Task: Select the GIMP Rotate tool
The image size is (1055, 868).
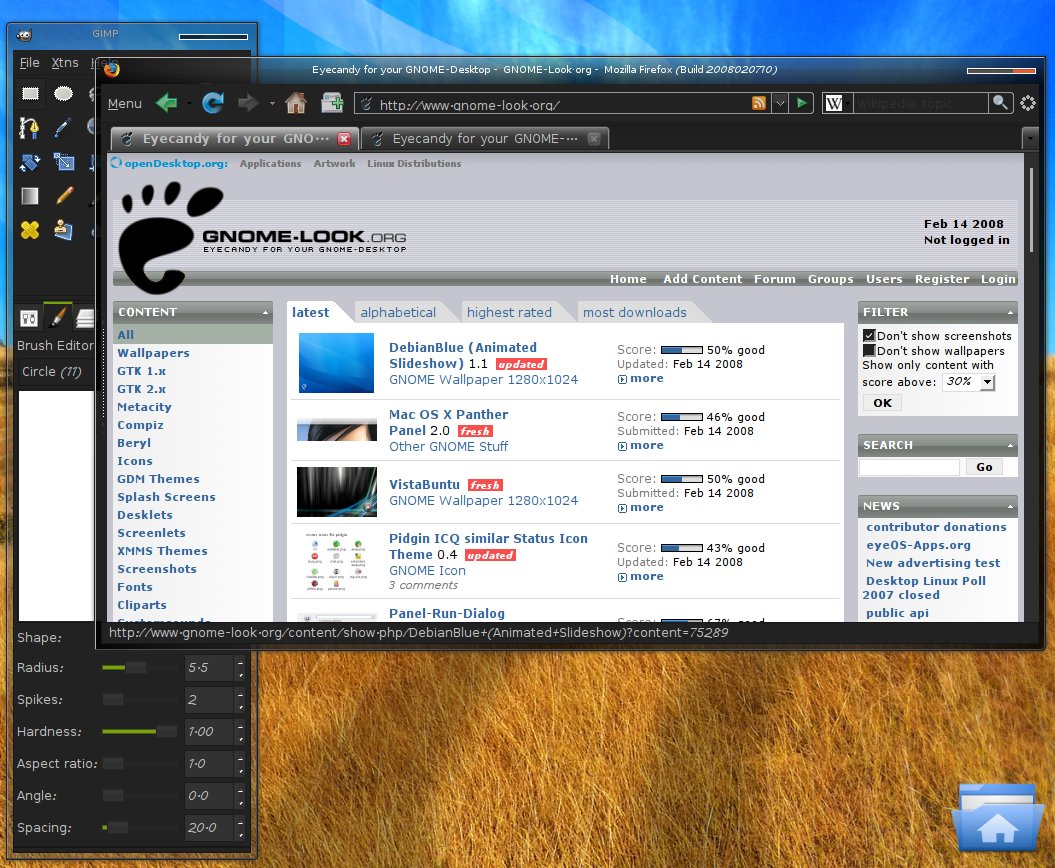Action: (x=30, y=161)
